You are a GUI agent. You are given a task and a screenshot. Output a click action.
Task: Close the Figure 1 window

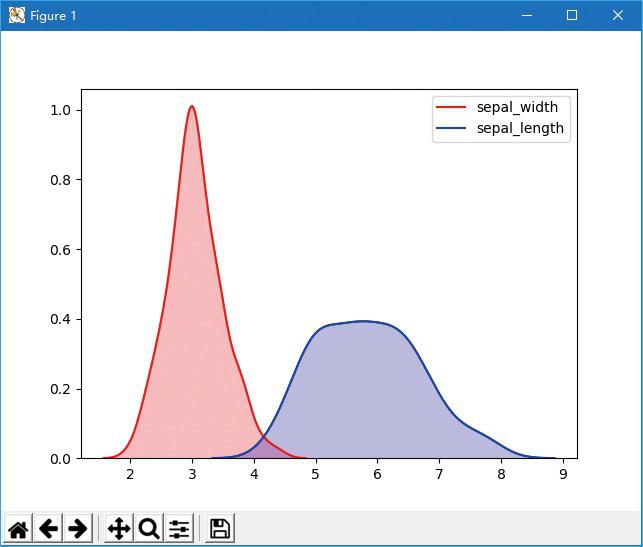coord(618,16)
